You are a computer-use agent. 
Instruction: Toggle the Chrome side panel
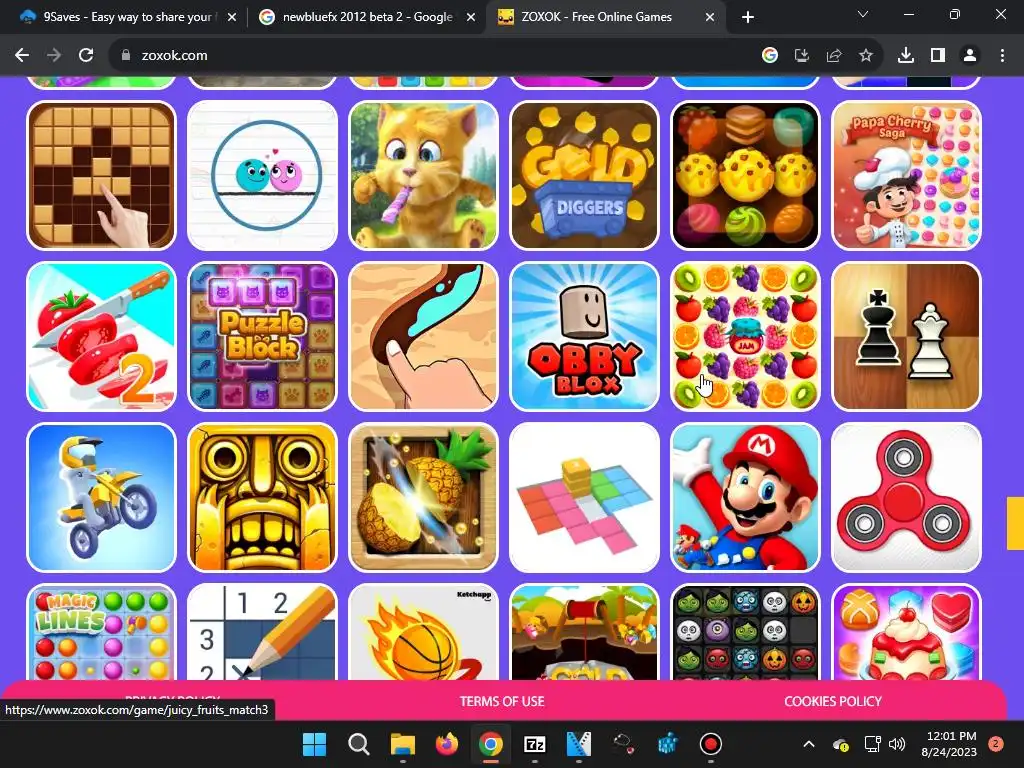tap(938, 56)
